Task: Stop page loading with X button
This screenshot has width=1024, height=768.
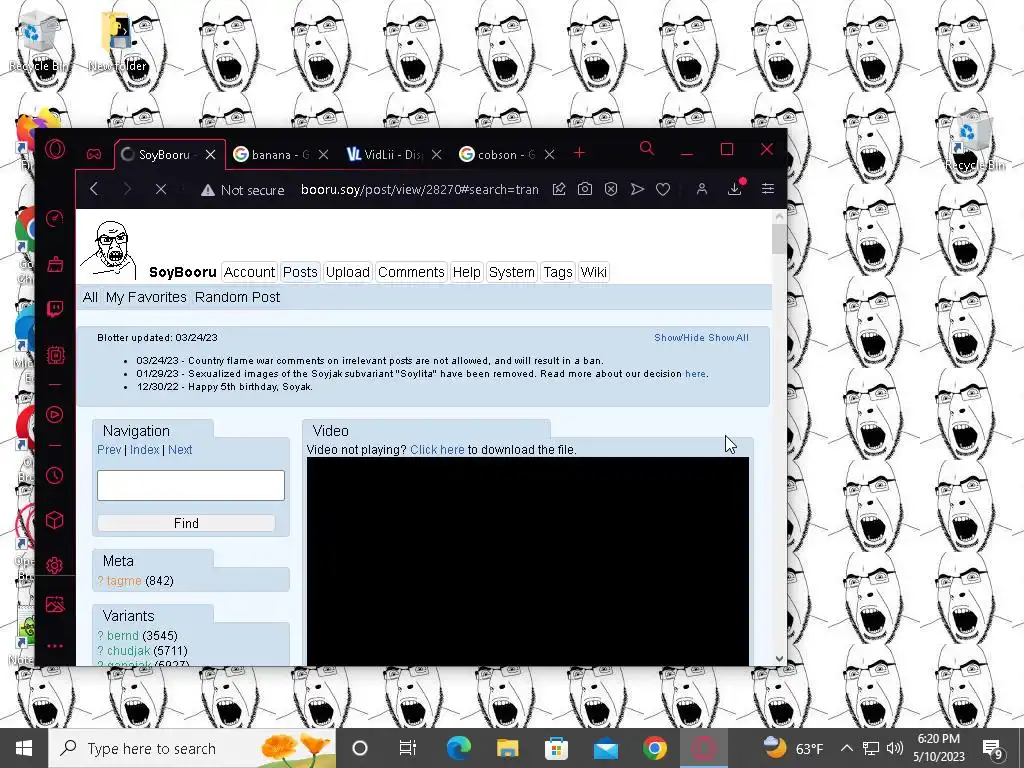Action: (161, 189)
